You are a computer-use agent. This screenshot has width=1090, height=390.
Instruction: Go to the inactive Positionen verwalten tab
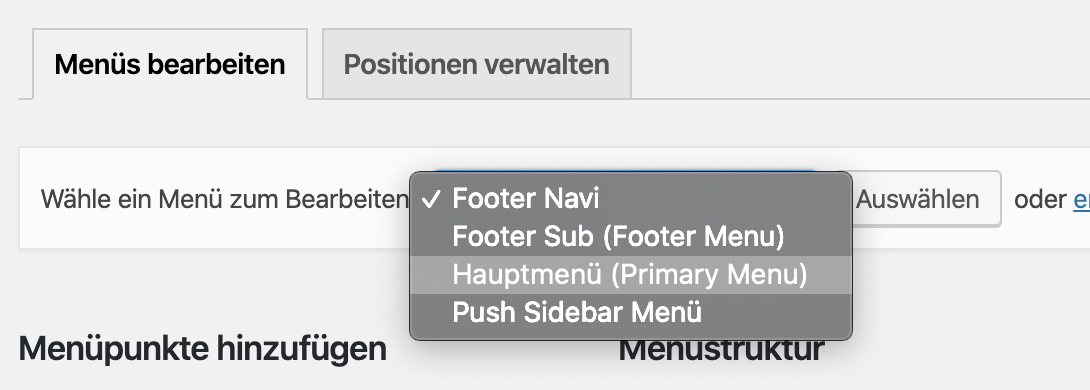(x=476, y=64)
